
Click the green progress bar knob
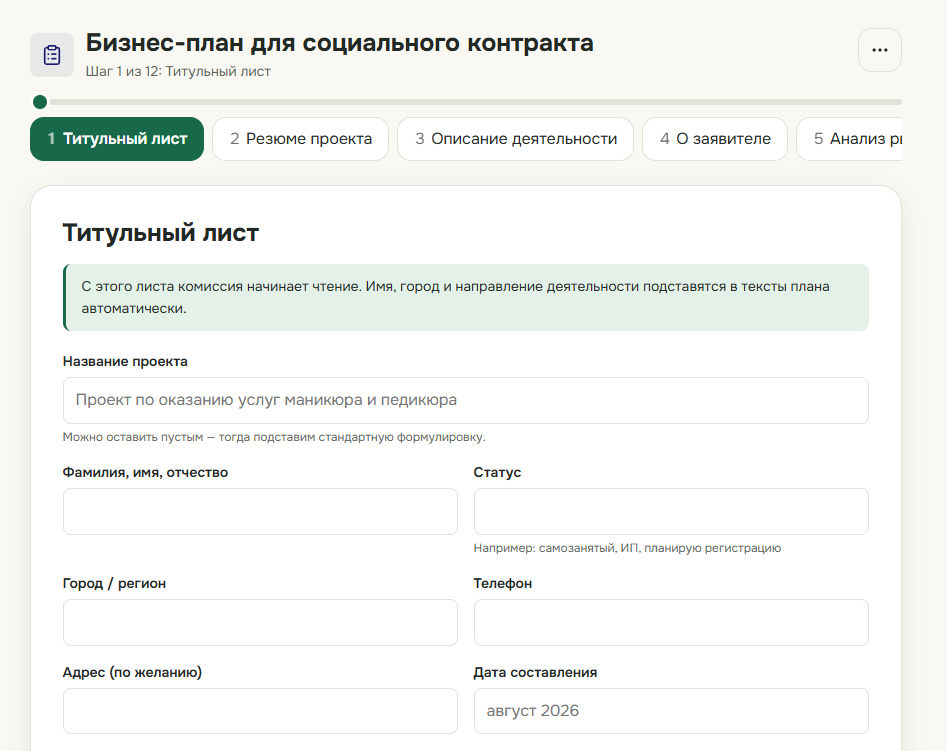(x=40, y=102)
